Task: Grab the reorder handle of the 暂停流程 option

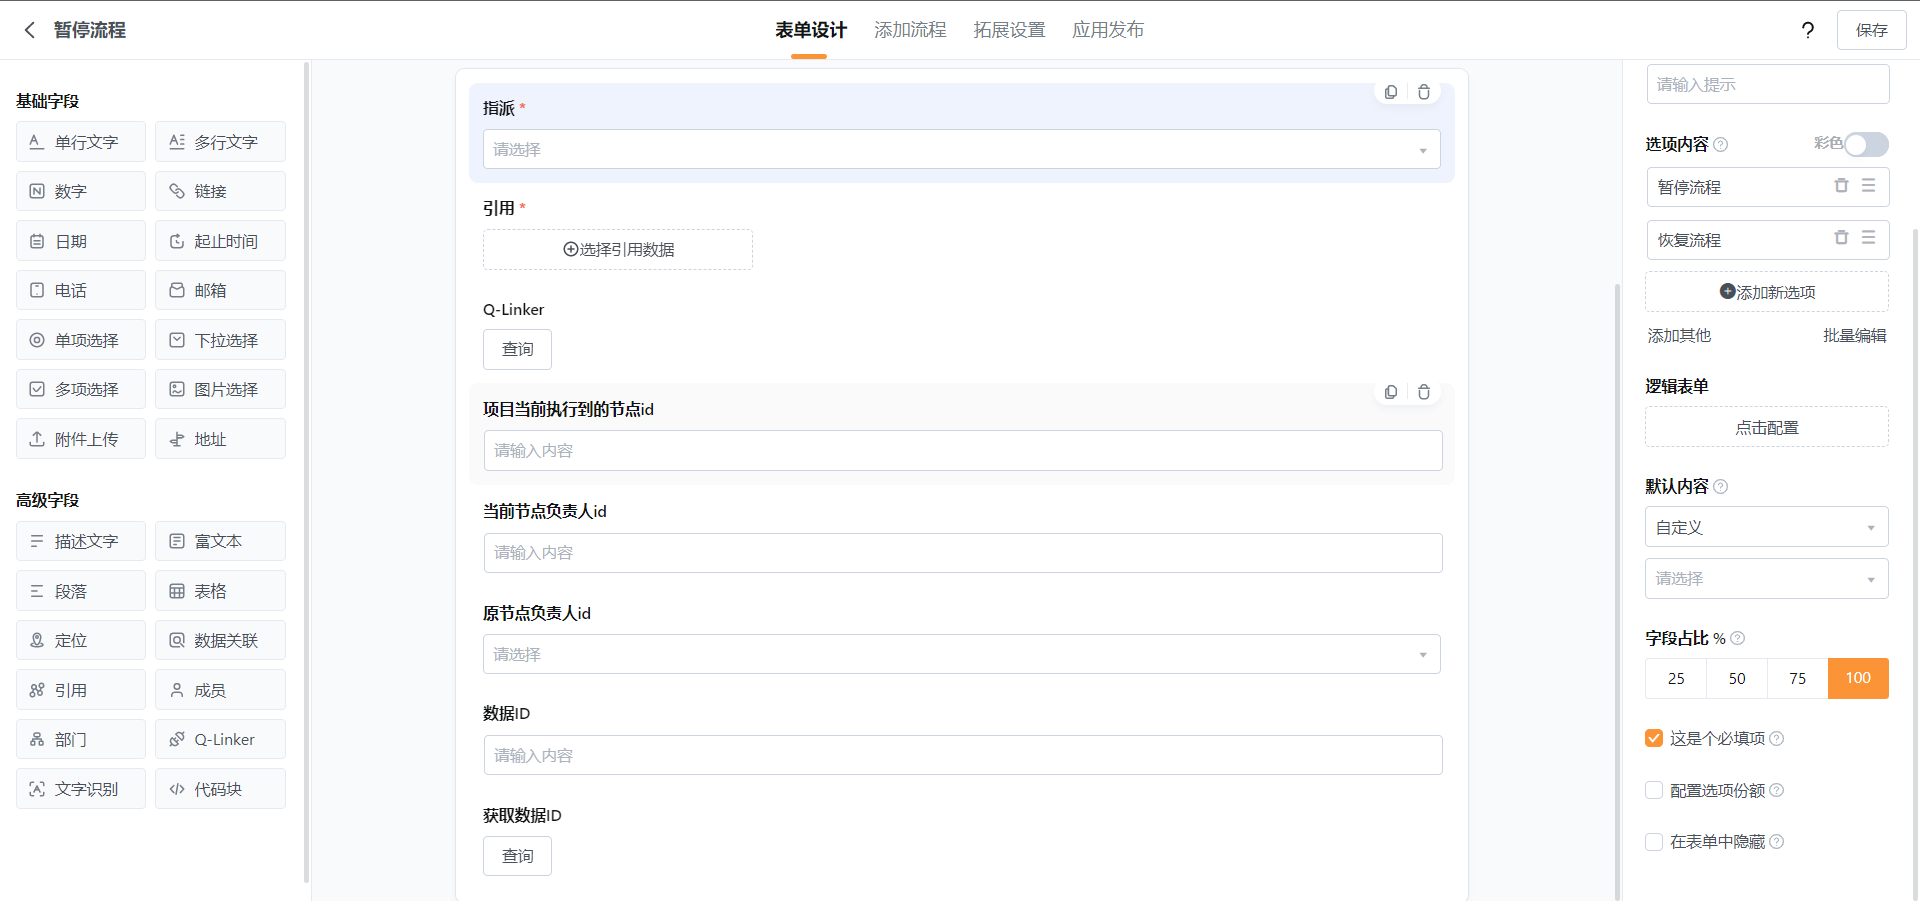Action: coord(1868,186)
